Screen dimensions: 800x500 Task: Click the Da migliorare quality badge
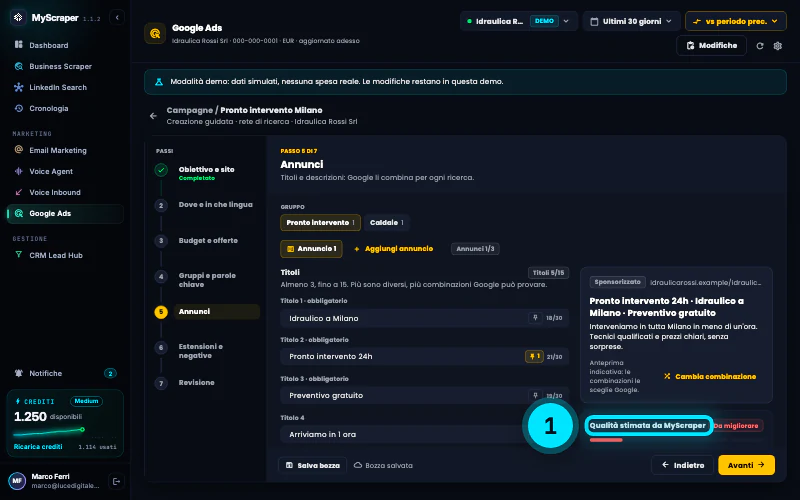(737, 426)
